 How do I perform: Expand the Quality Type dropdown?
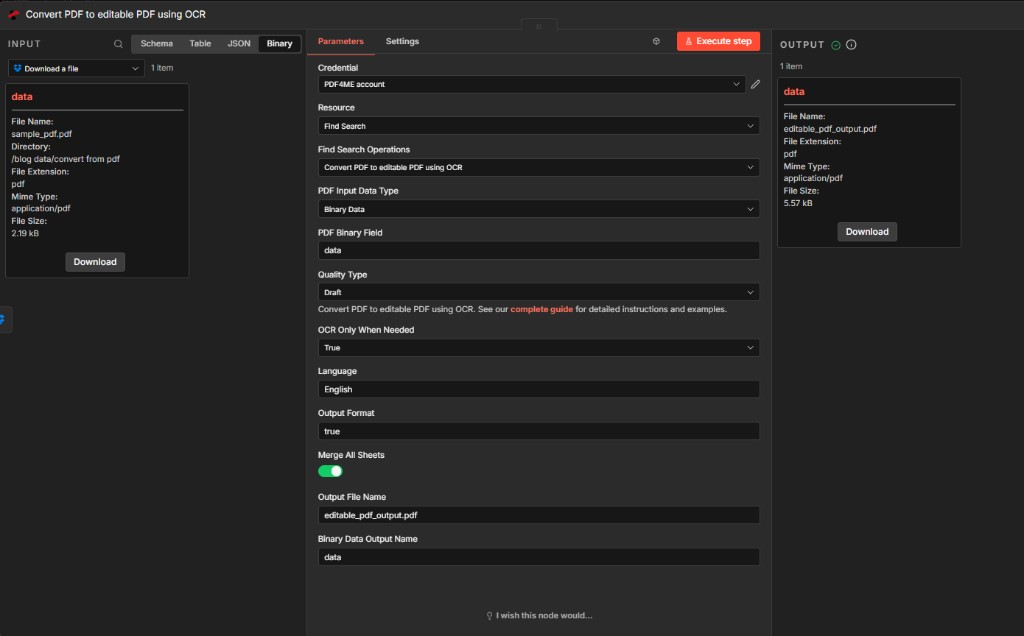point(538,292)
